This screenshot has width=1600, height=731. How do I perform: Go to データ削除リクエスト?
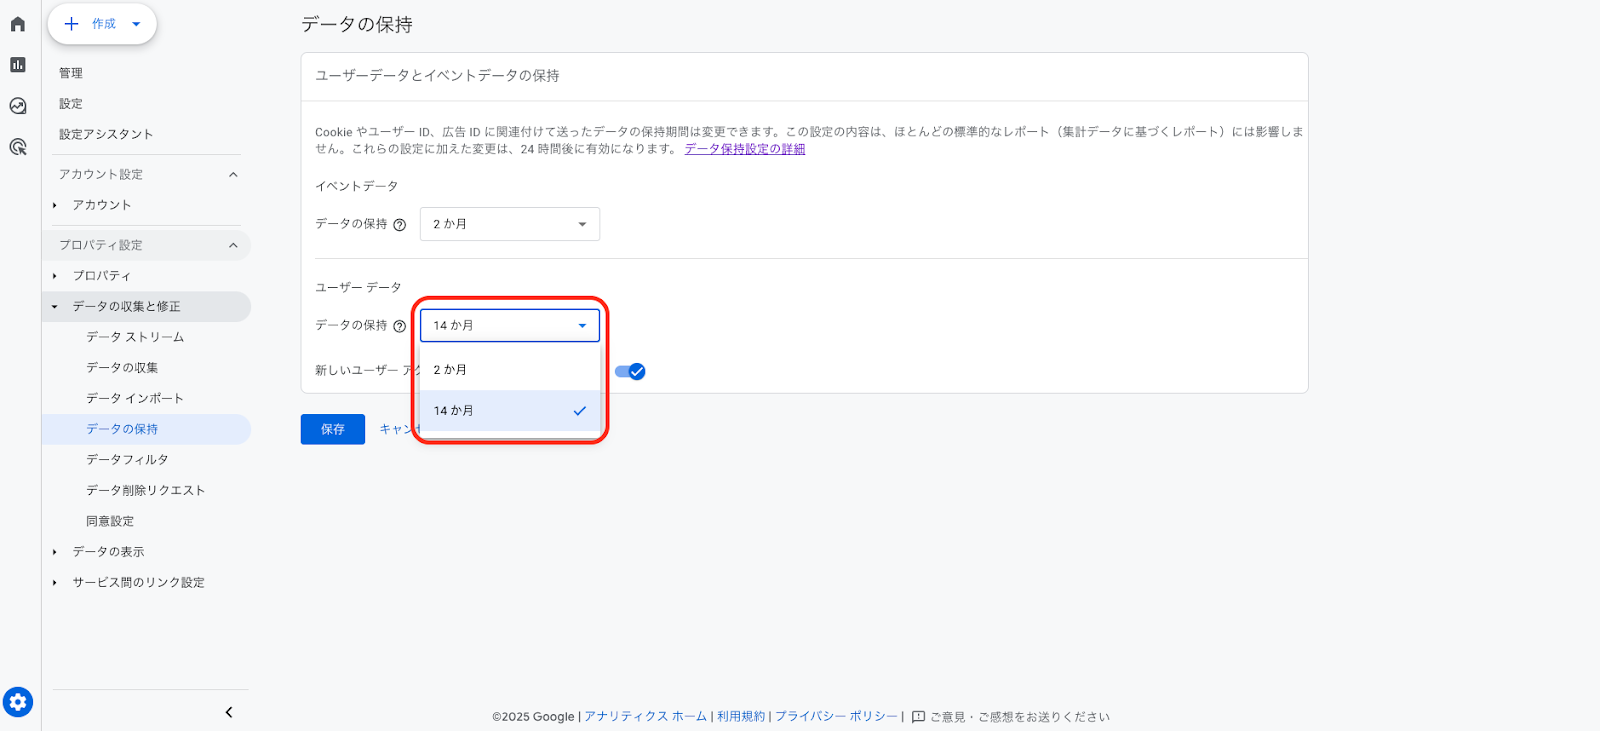click(x=146, y=490)
